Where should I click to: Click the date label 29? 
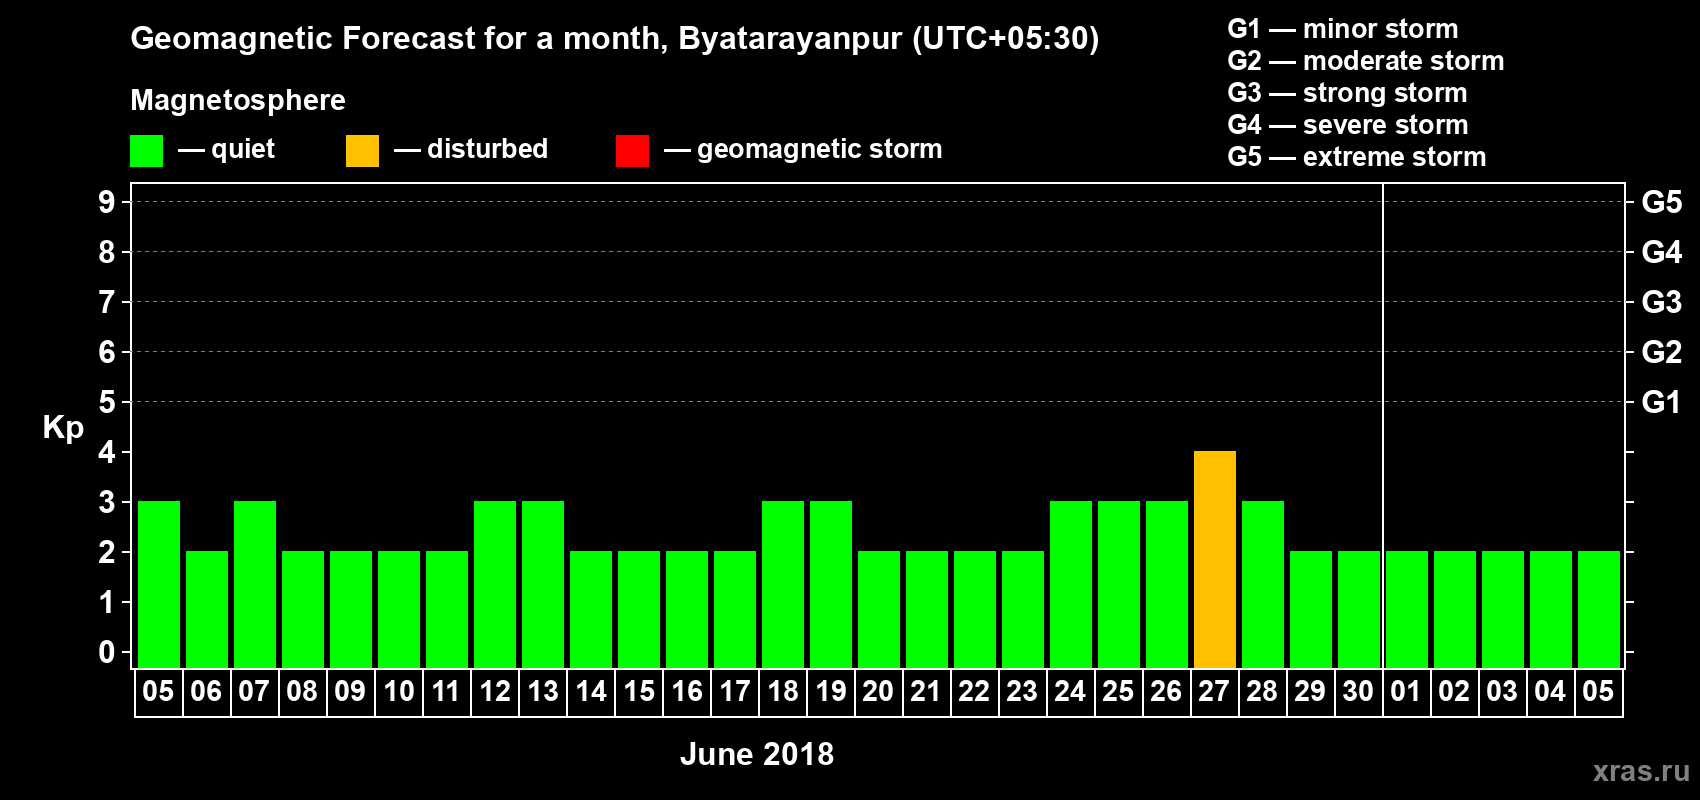(1310, 692)
